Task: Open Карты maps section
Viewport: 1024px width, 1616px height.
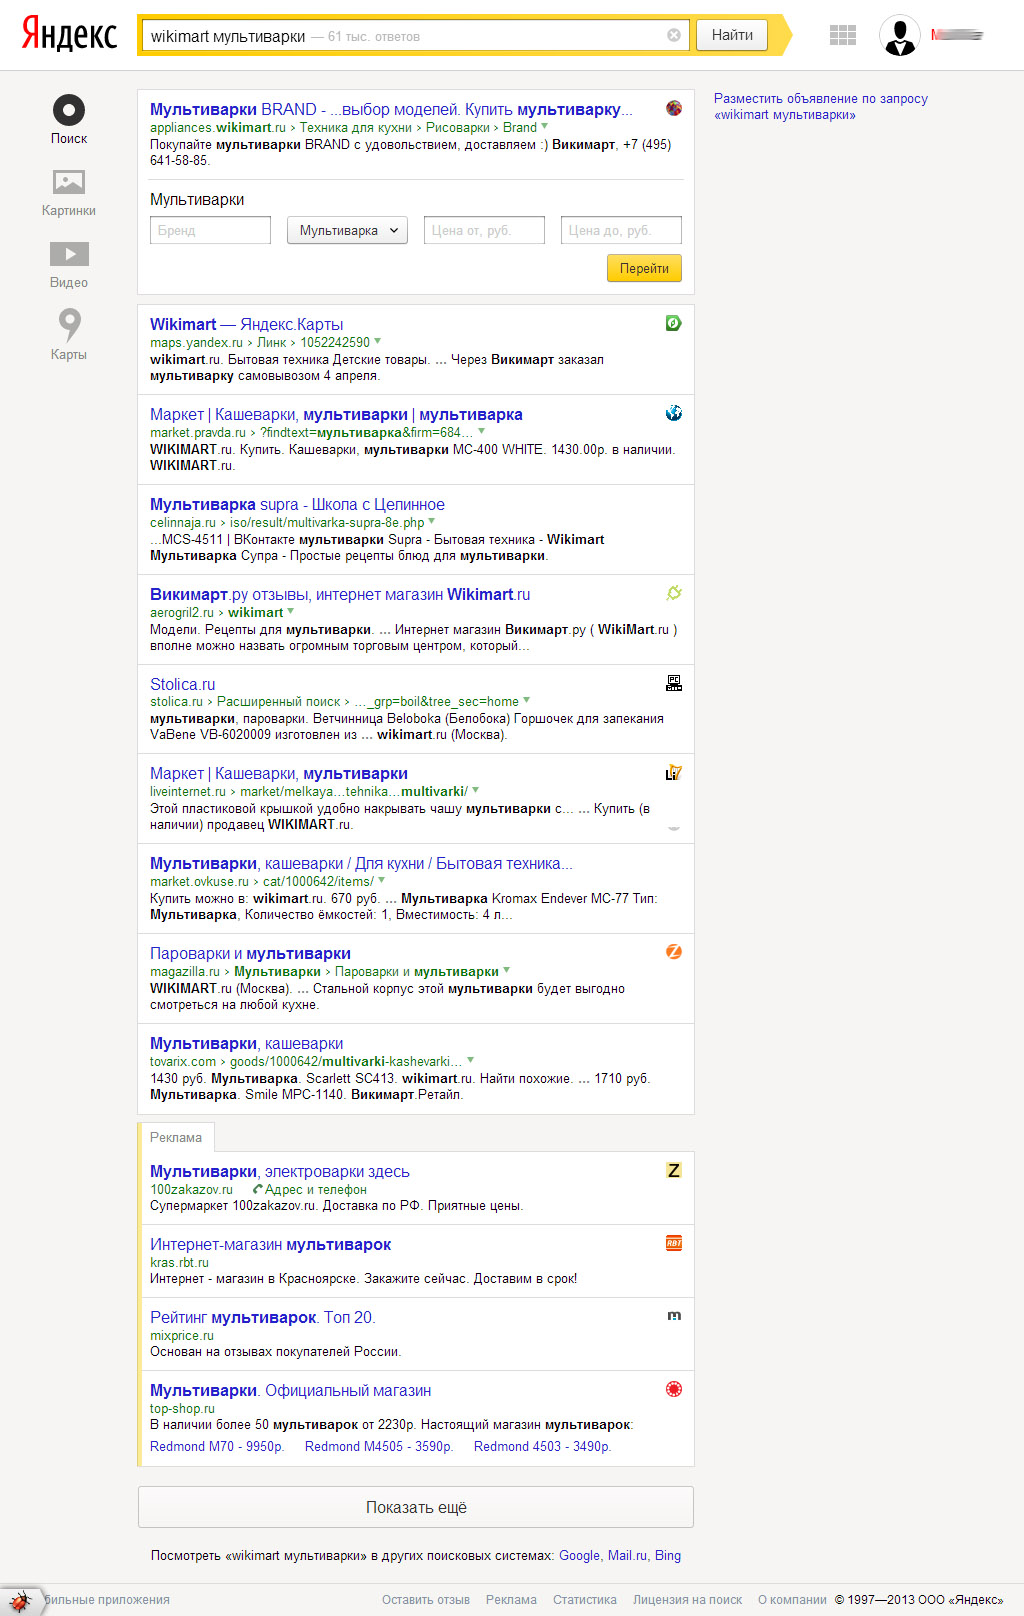Action: coord(69,335)
